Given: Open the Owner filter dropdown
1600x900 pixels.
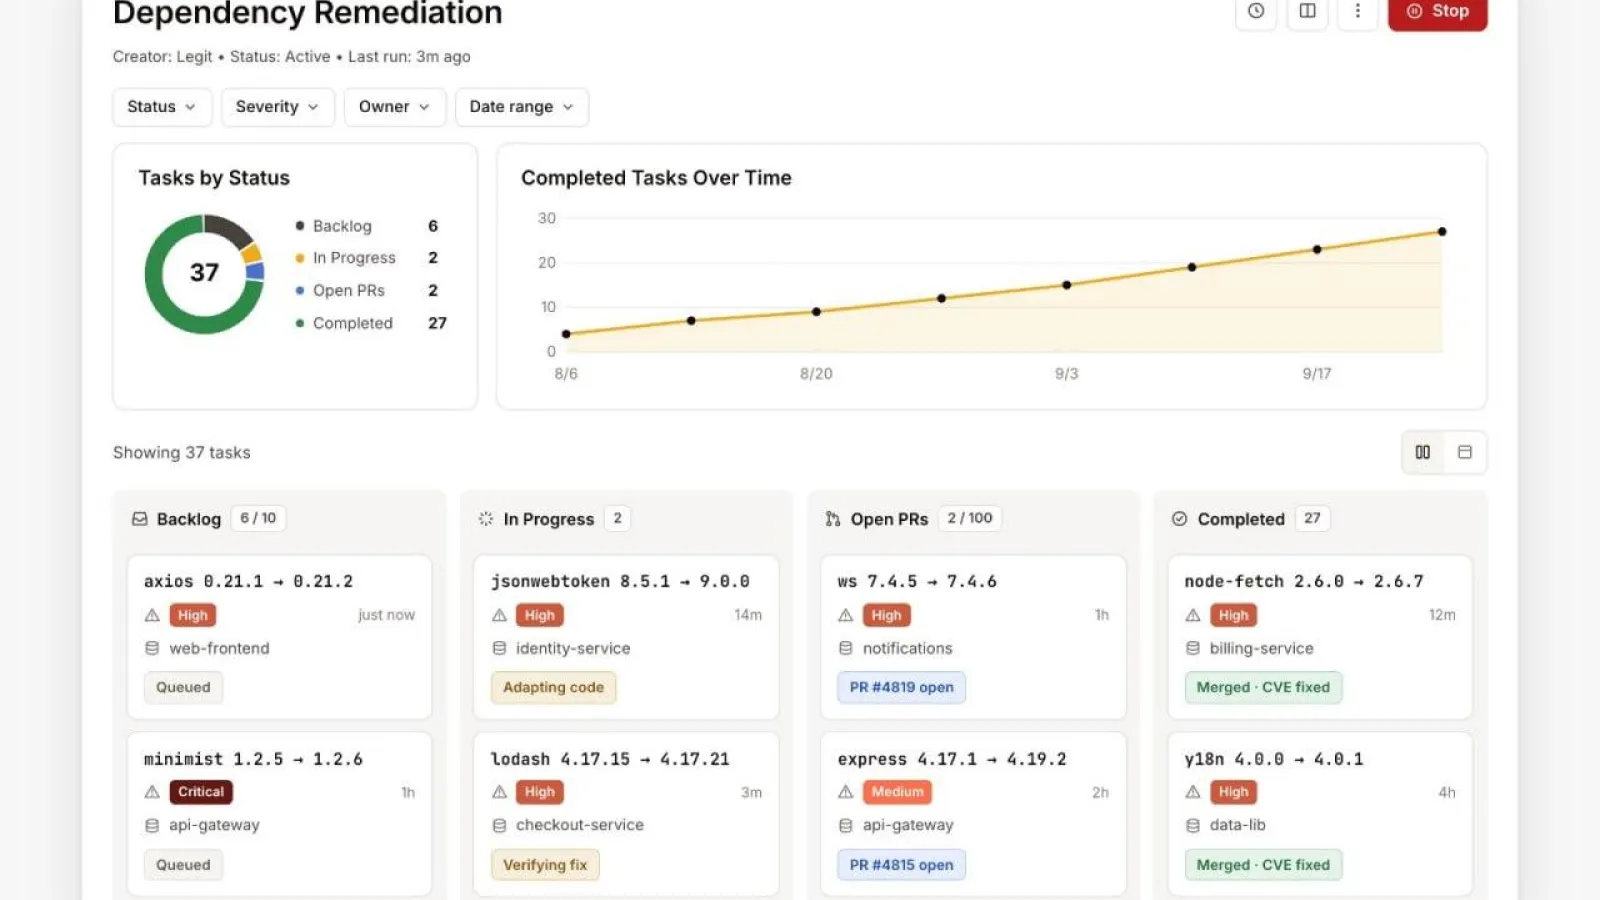Looking at the screenshot, I should [x=395, y=107].
